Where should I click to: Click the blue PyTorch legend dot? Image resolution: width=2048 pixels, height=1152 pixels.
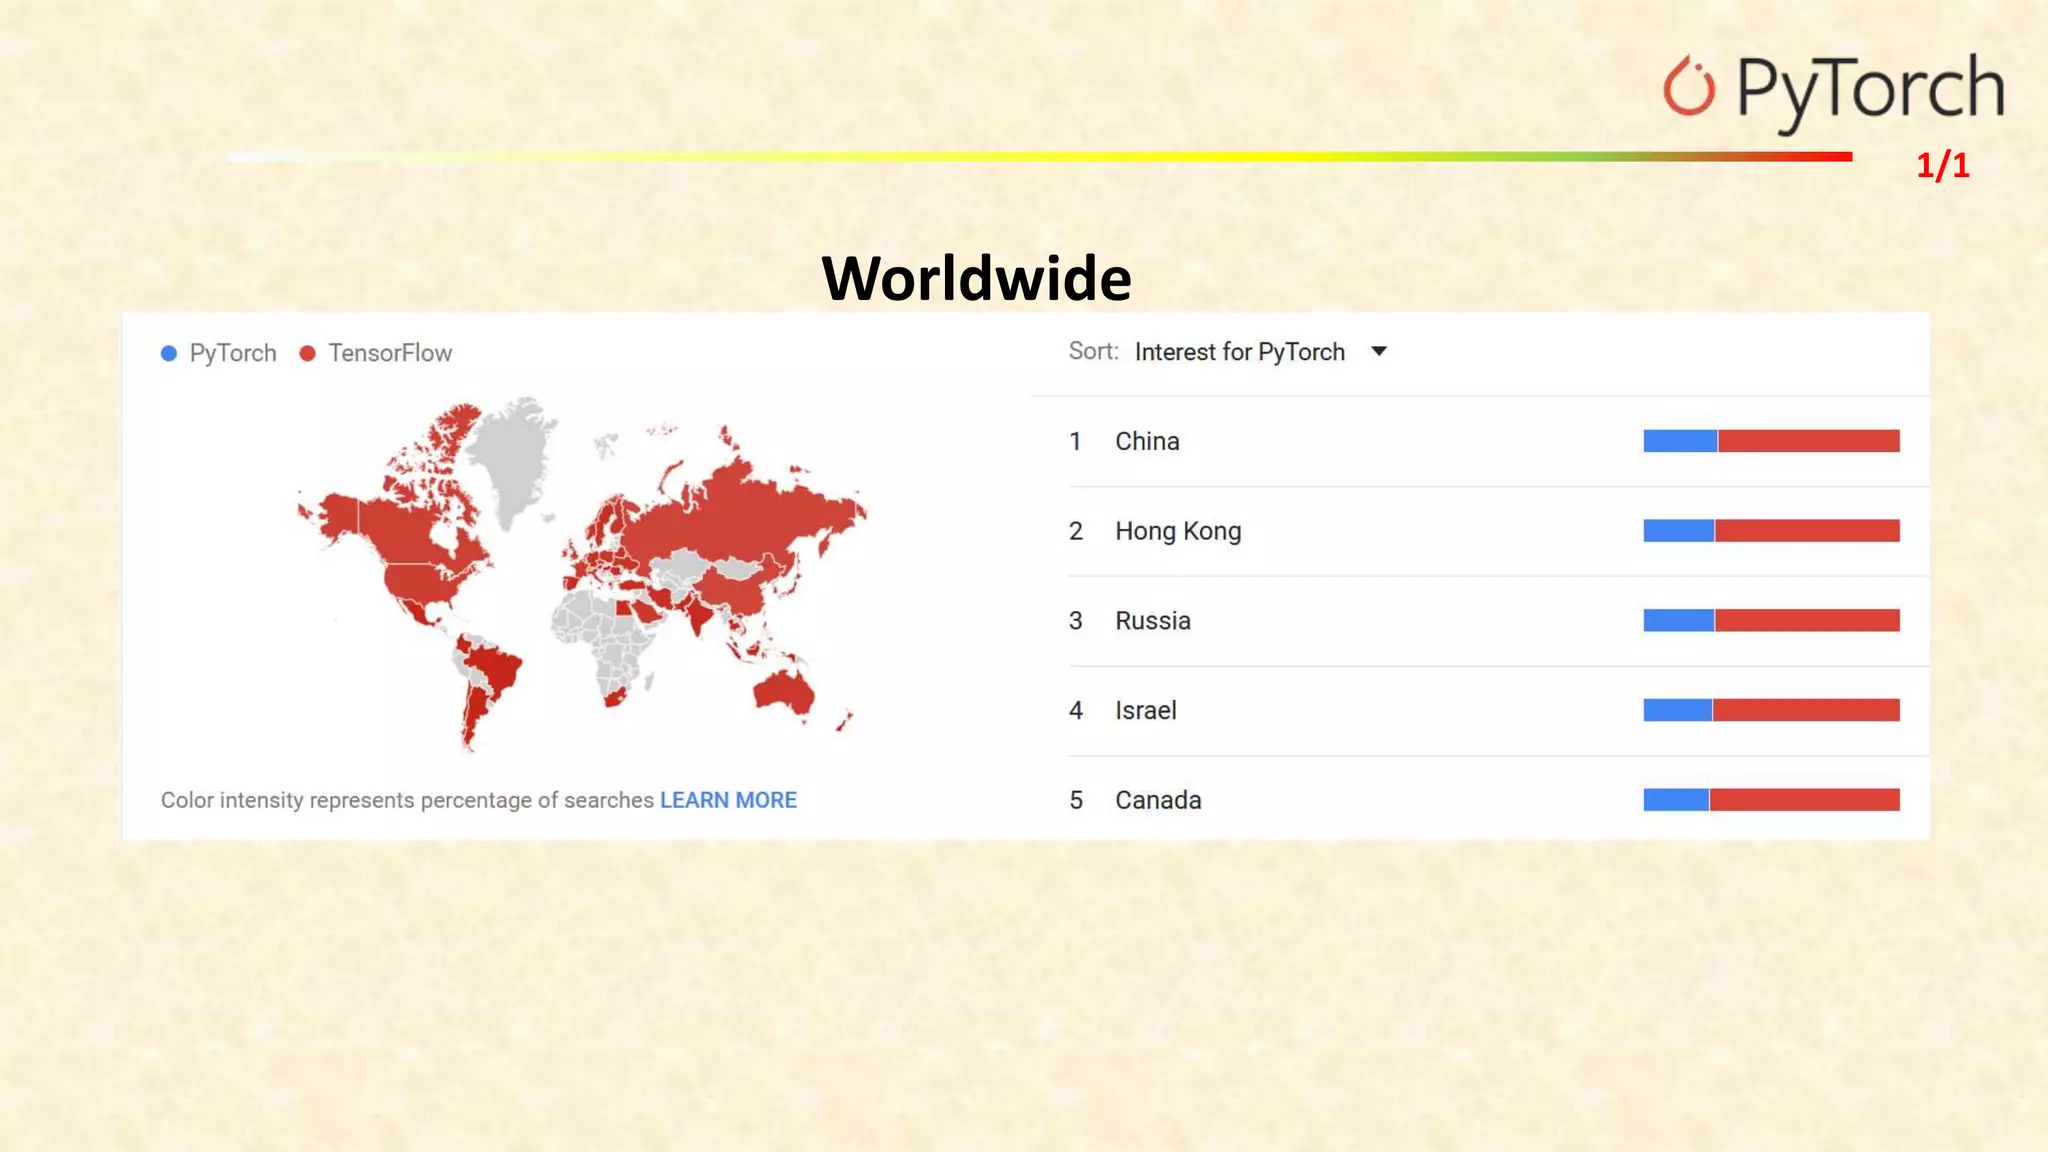coord(169,353)
